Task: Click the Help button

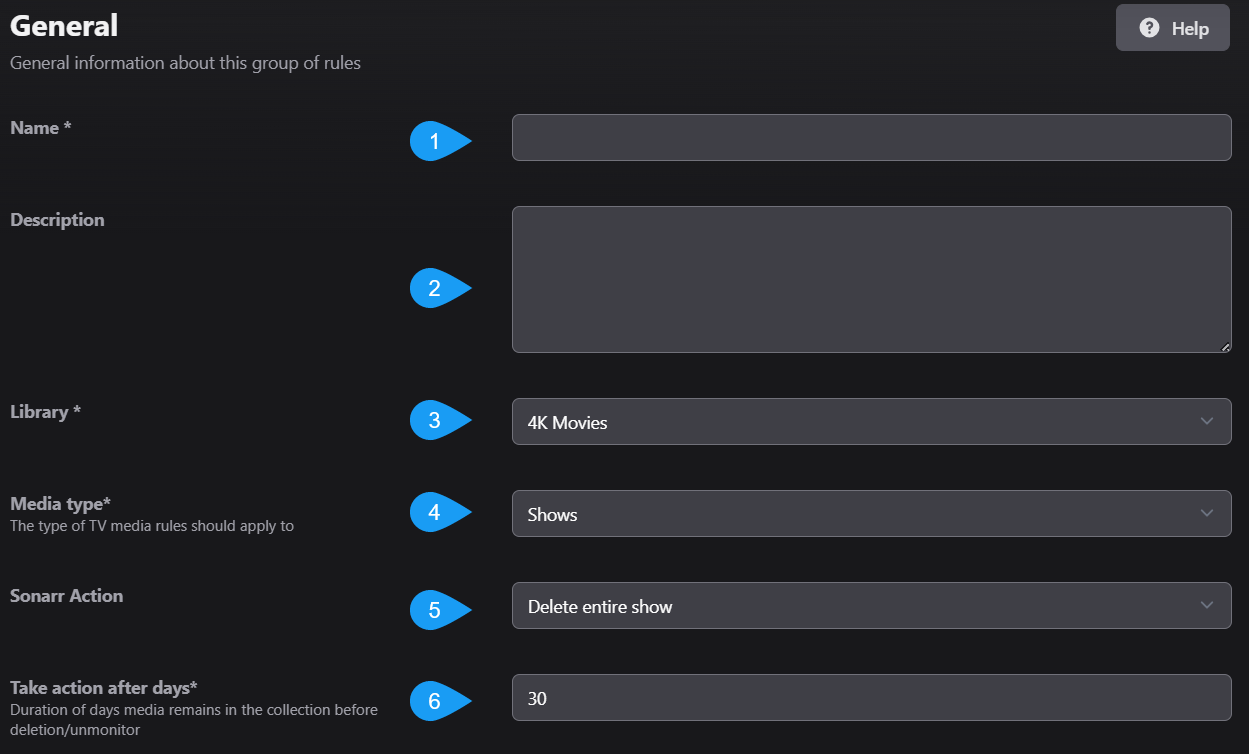Action: [x=1172, y=27]
